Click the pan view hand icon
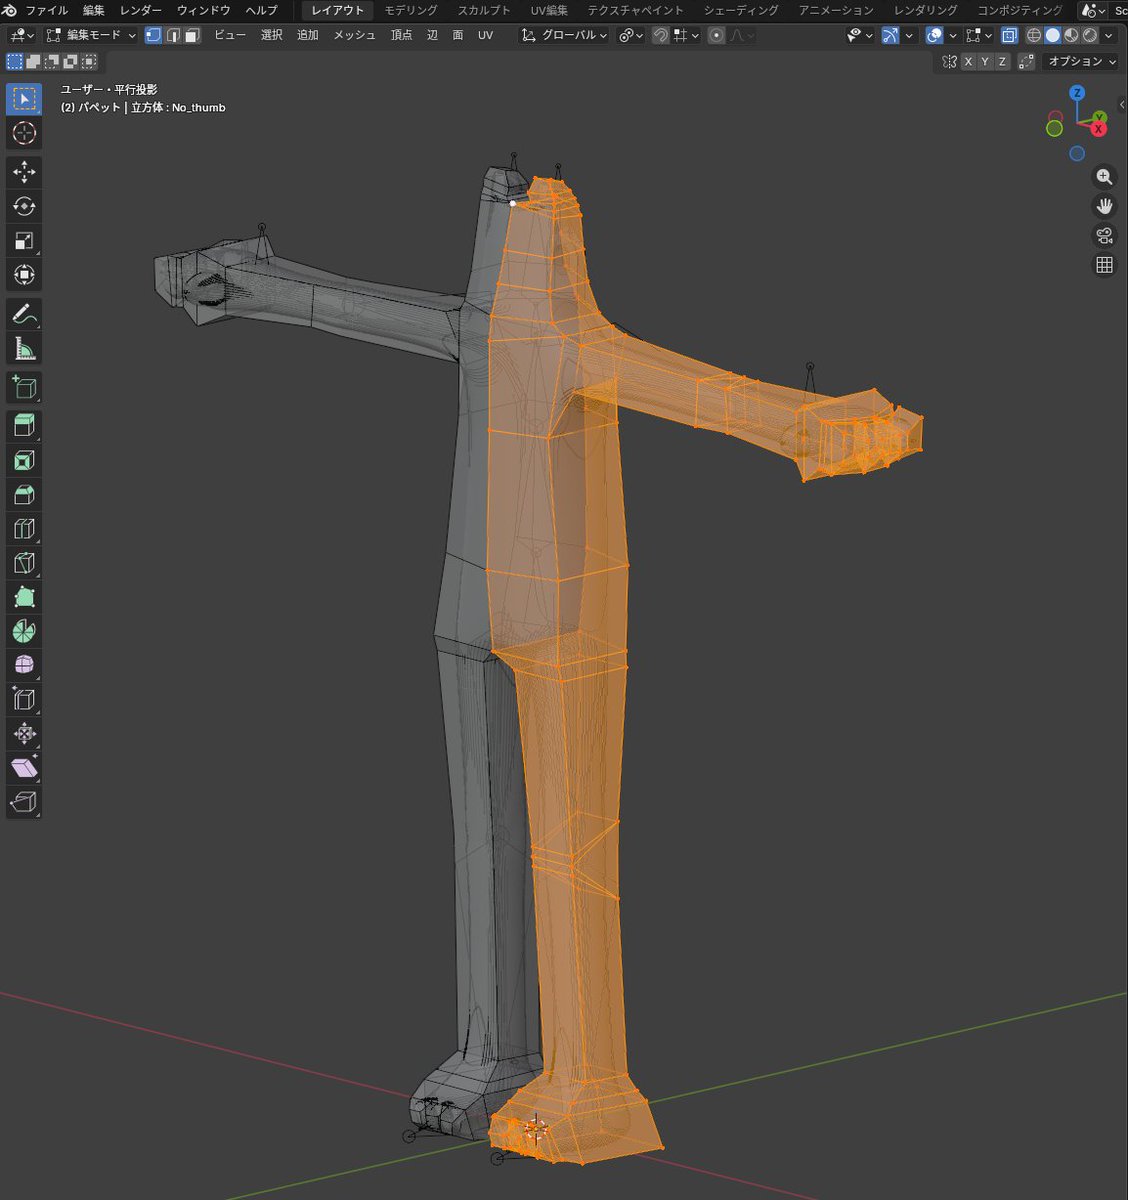 coord(1104,206)
